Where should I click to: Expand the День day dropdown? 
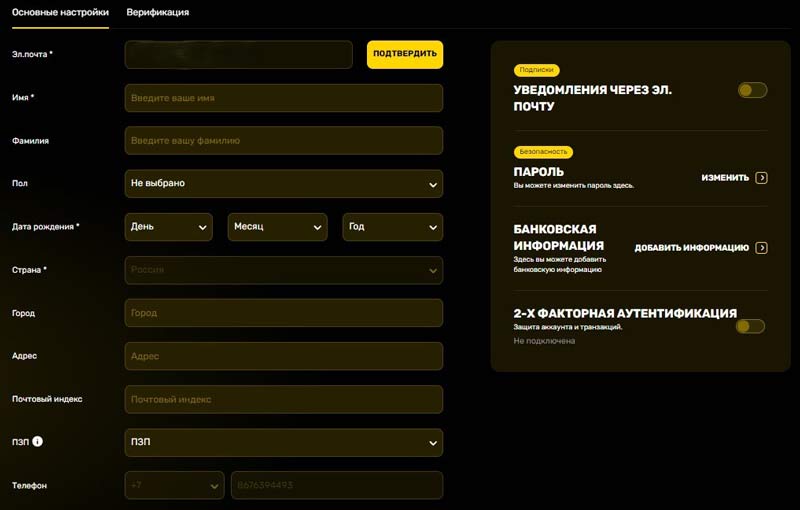[x=168, y=227]
